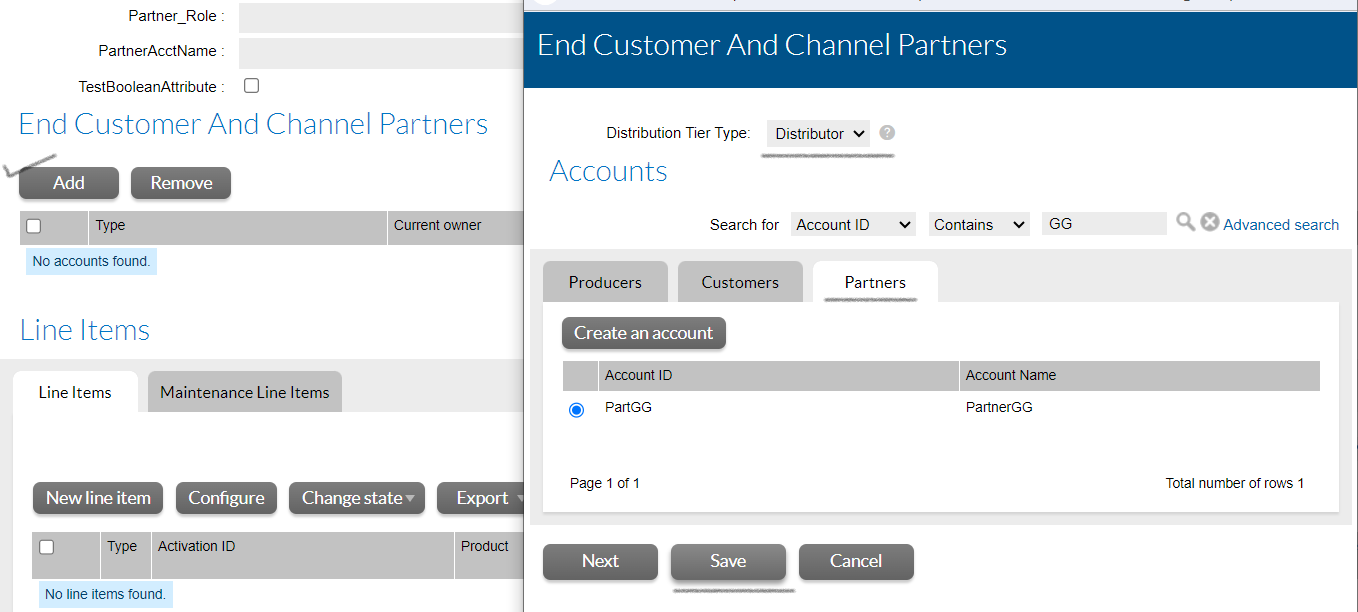The height and width of the screenshot is (612, 1358).
Task: Click the Product column header
Action: click(489, 555)
